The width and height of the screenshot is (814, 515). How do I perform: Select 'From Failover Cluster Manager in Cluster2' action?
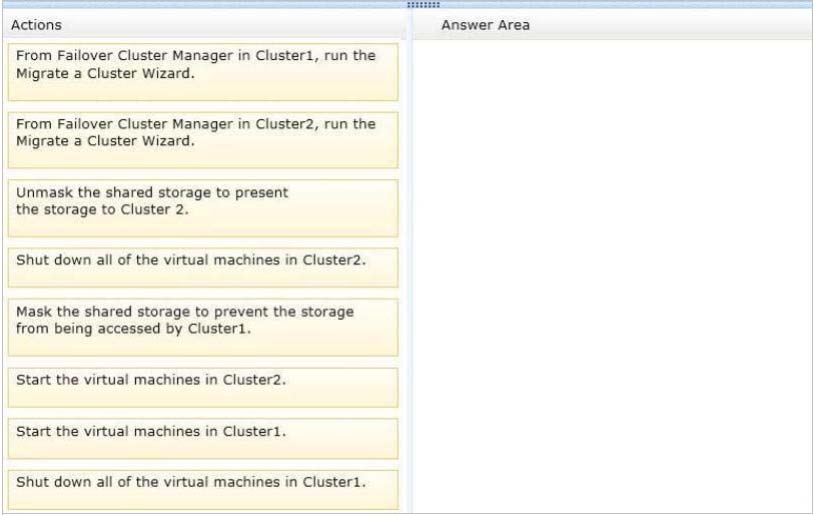(203, 140)
